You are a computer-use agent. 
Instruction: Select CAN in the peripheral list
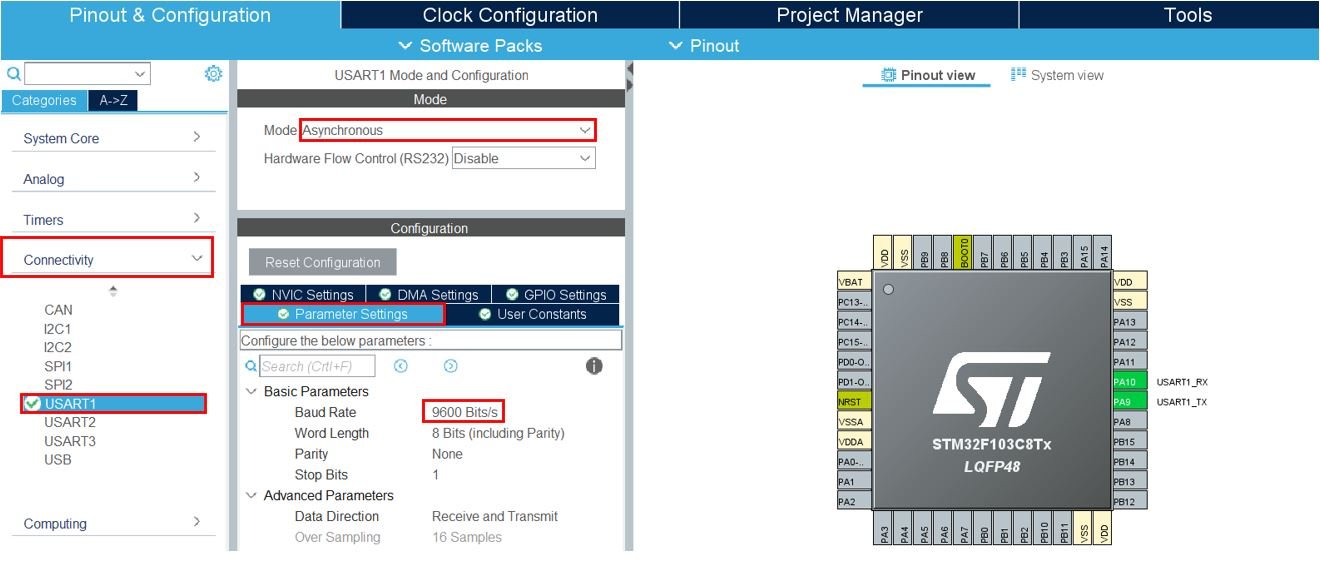pos(58,309)
